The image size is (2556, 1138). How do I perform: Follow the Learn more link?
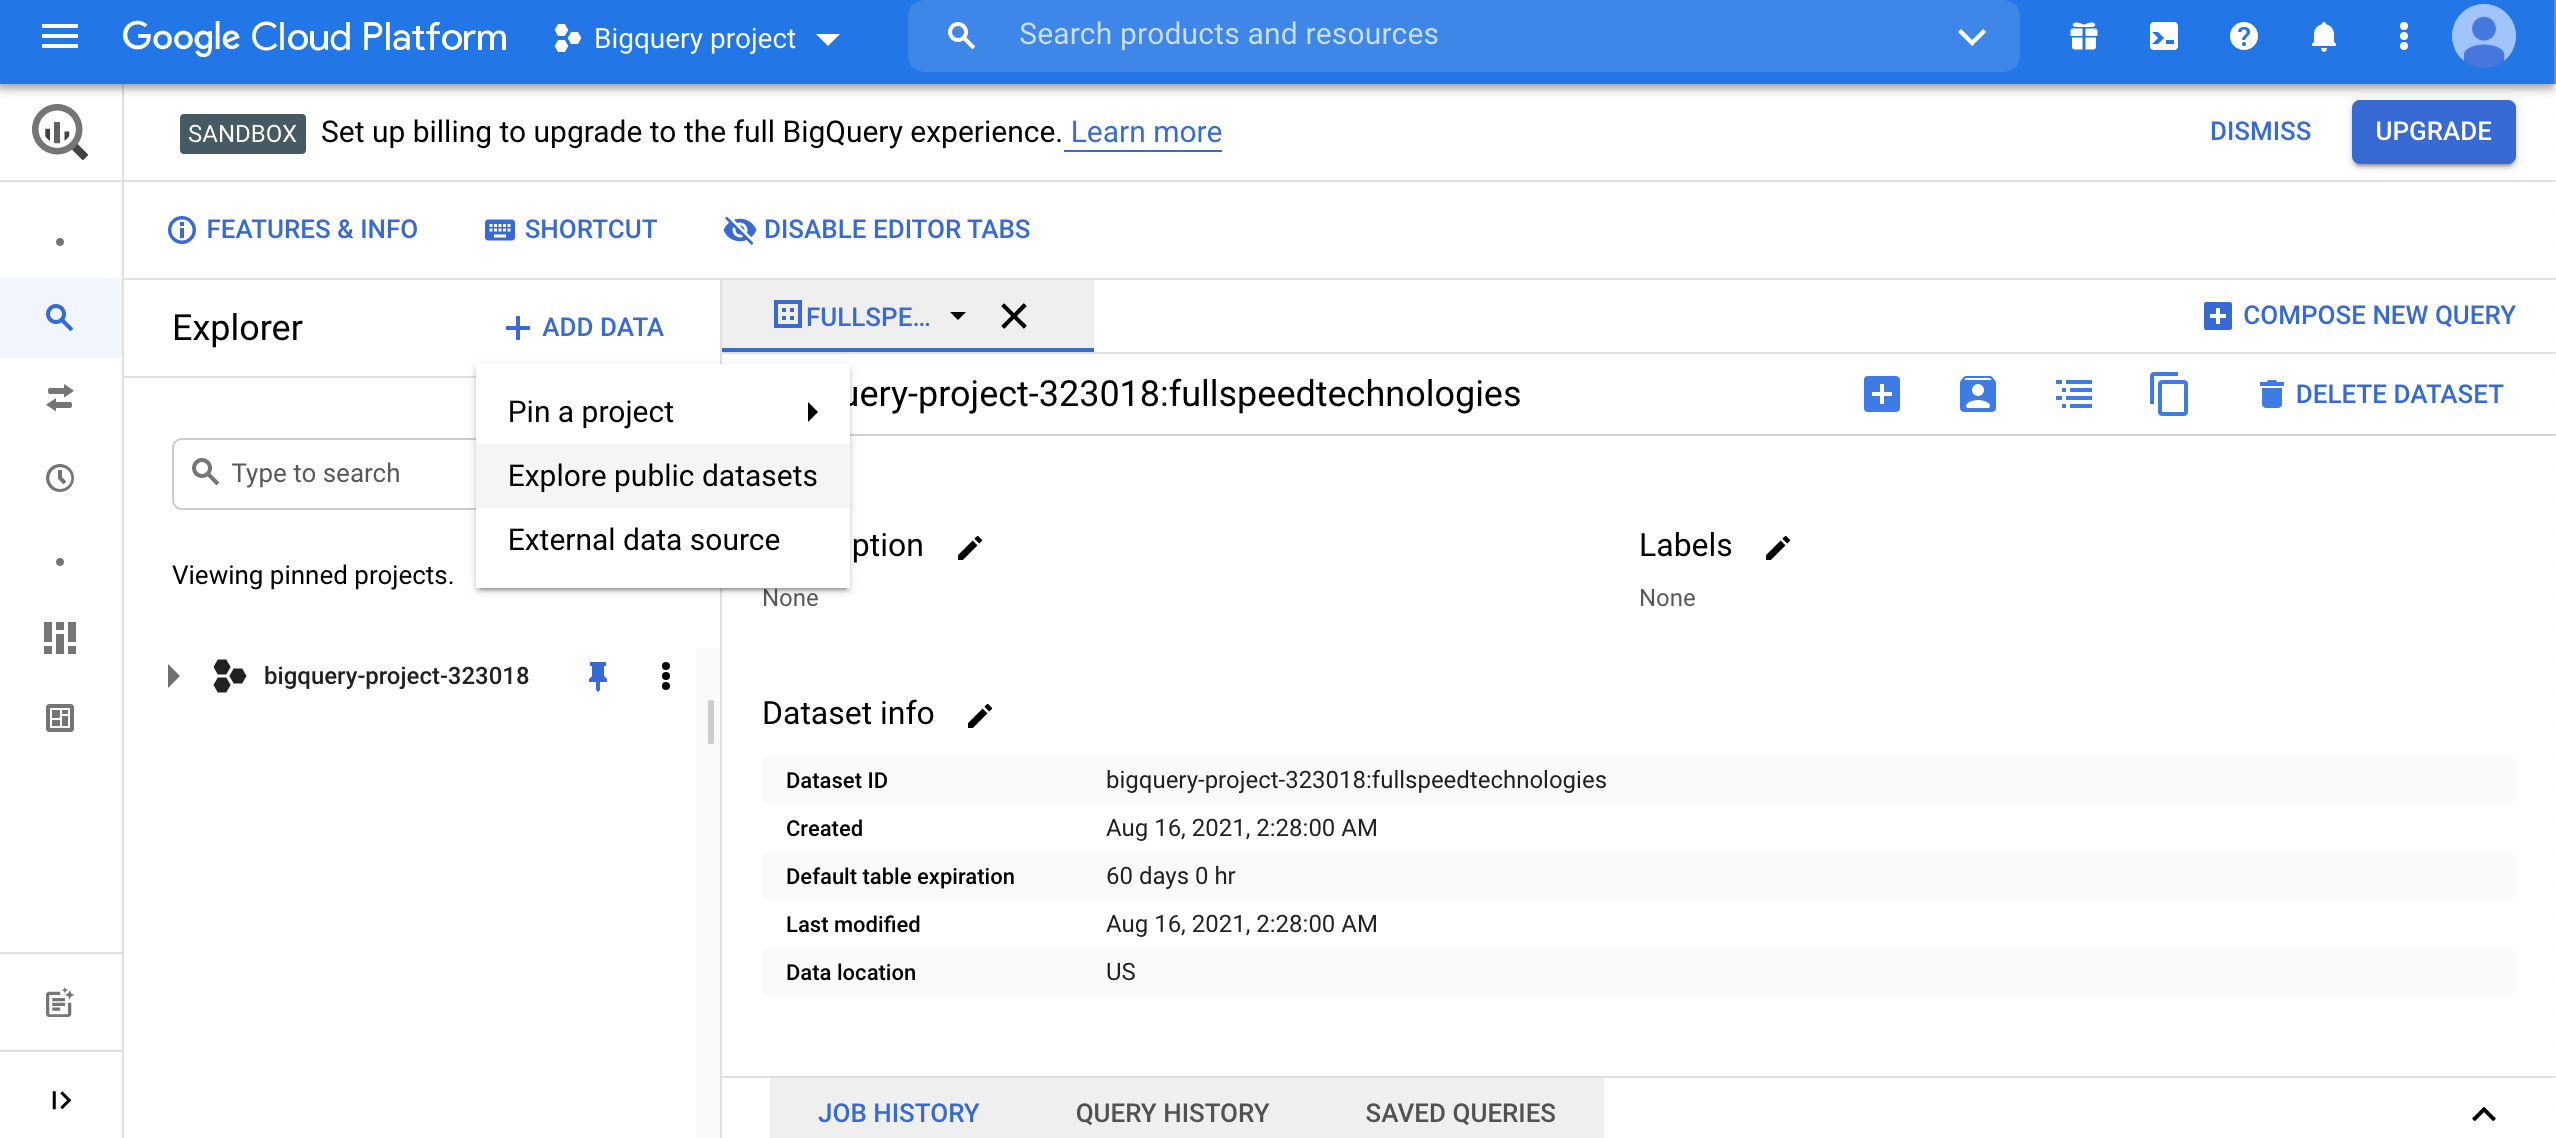point(1145,132)
